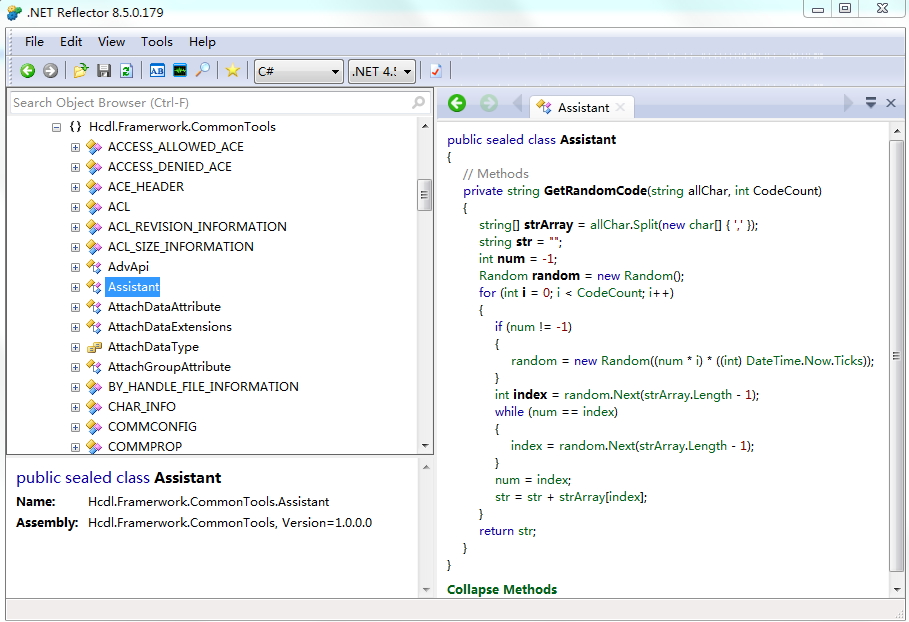Click the grey Forward toolbar arrow
Viewport: 909px width, 622px height.
click(x=50, y=71)
